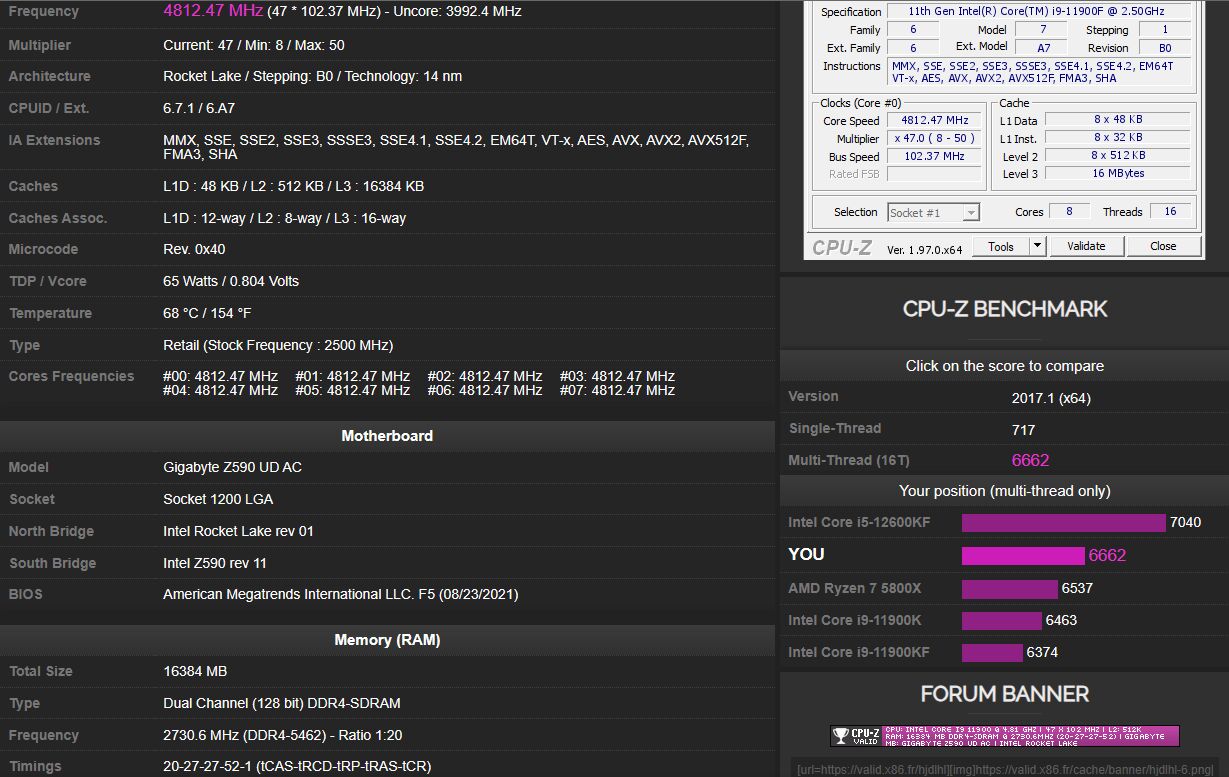This screenshot has width=1229, height=777.
Task: Click the Threads count field showing 16
Action: tap(1169, 212)
